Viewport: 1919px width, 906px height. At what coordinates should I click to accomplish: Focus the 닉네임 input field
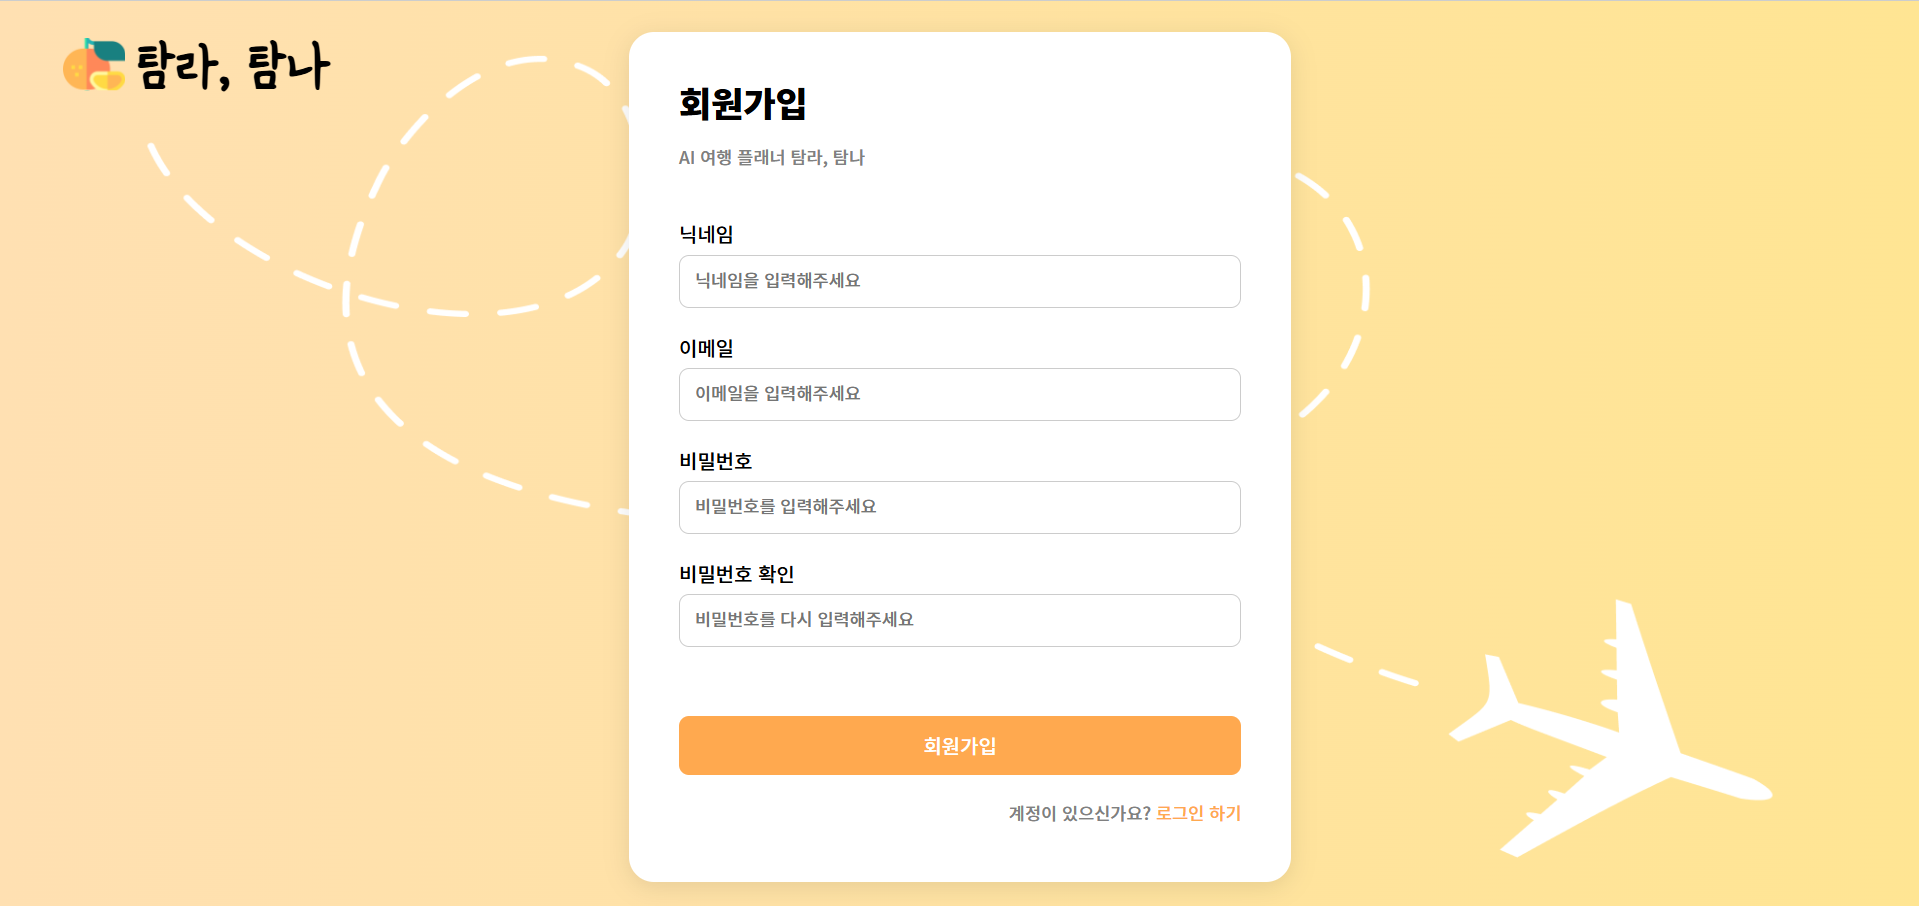click(959, 281)
